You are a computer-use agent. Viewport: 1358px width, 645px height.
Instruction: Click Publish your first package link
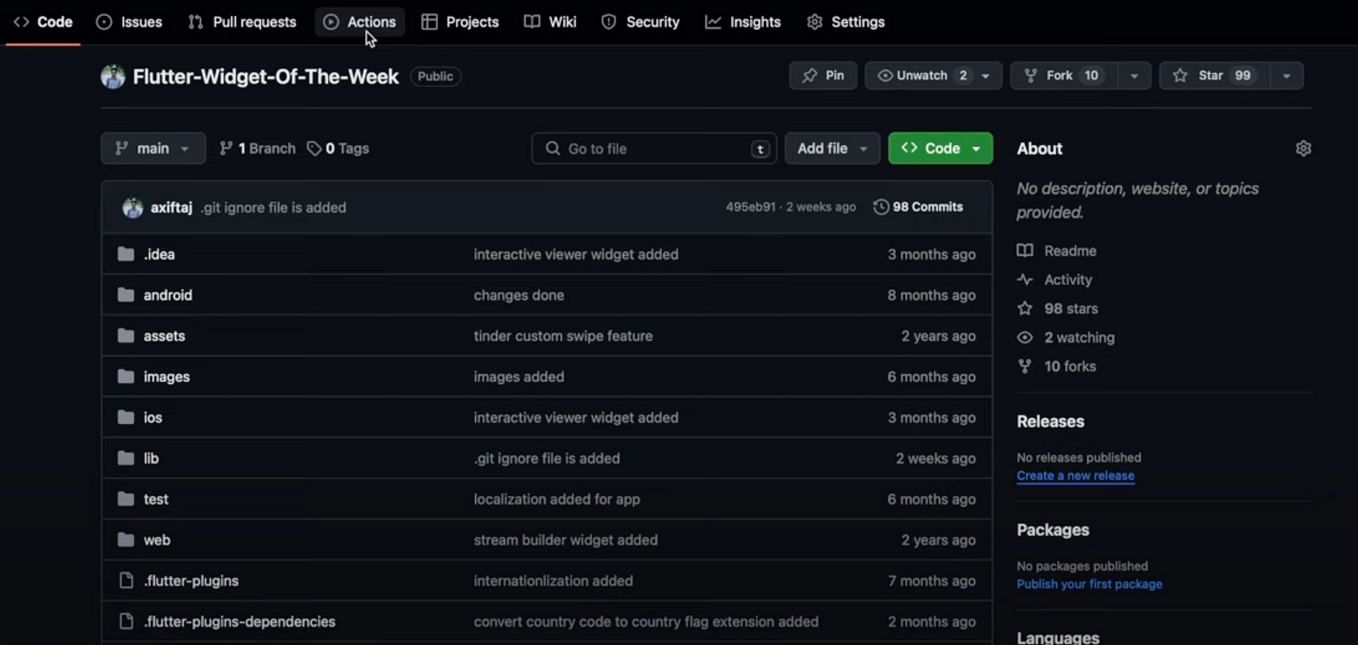point(1090,584)
